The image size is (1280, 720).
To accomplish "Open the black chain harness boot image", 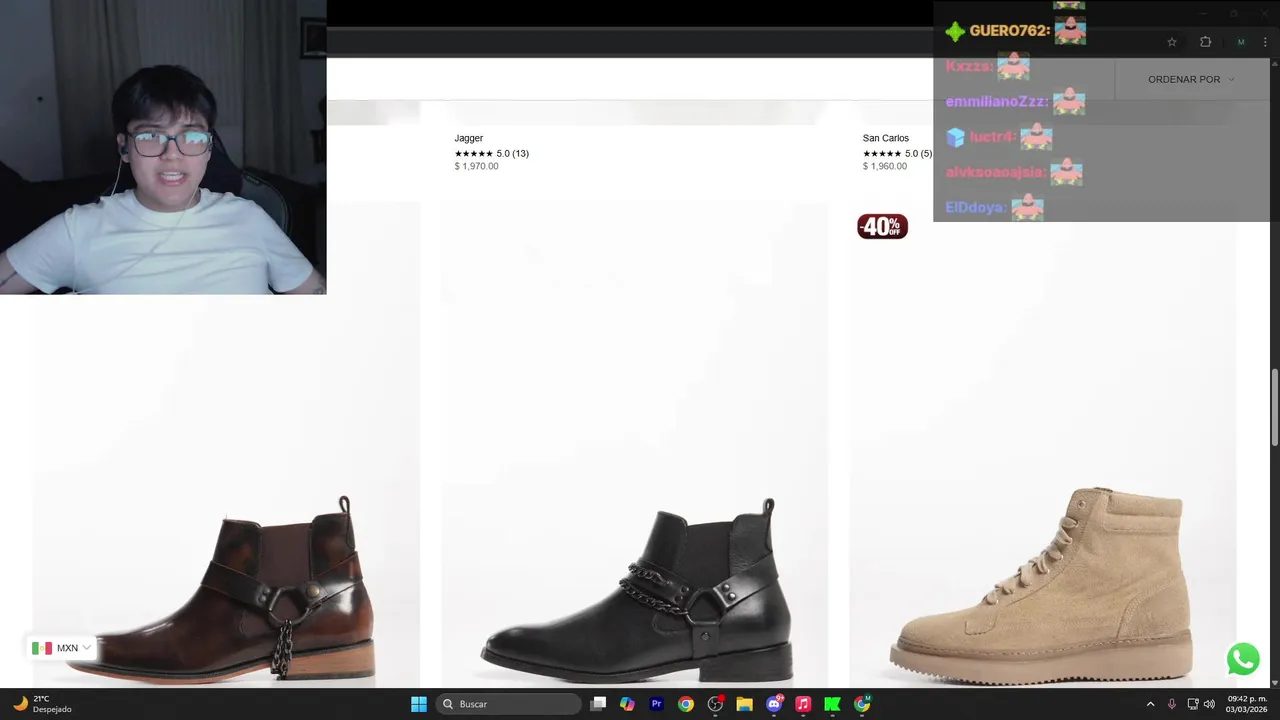I will pyautogui.click(x=634, y=445).
